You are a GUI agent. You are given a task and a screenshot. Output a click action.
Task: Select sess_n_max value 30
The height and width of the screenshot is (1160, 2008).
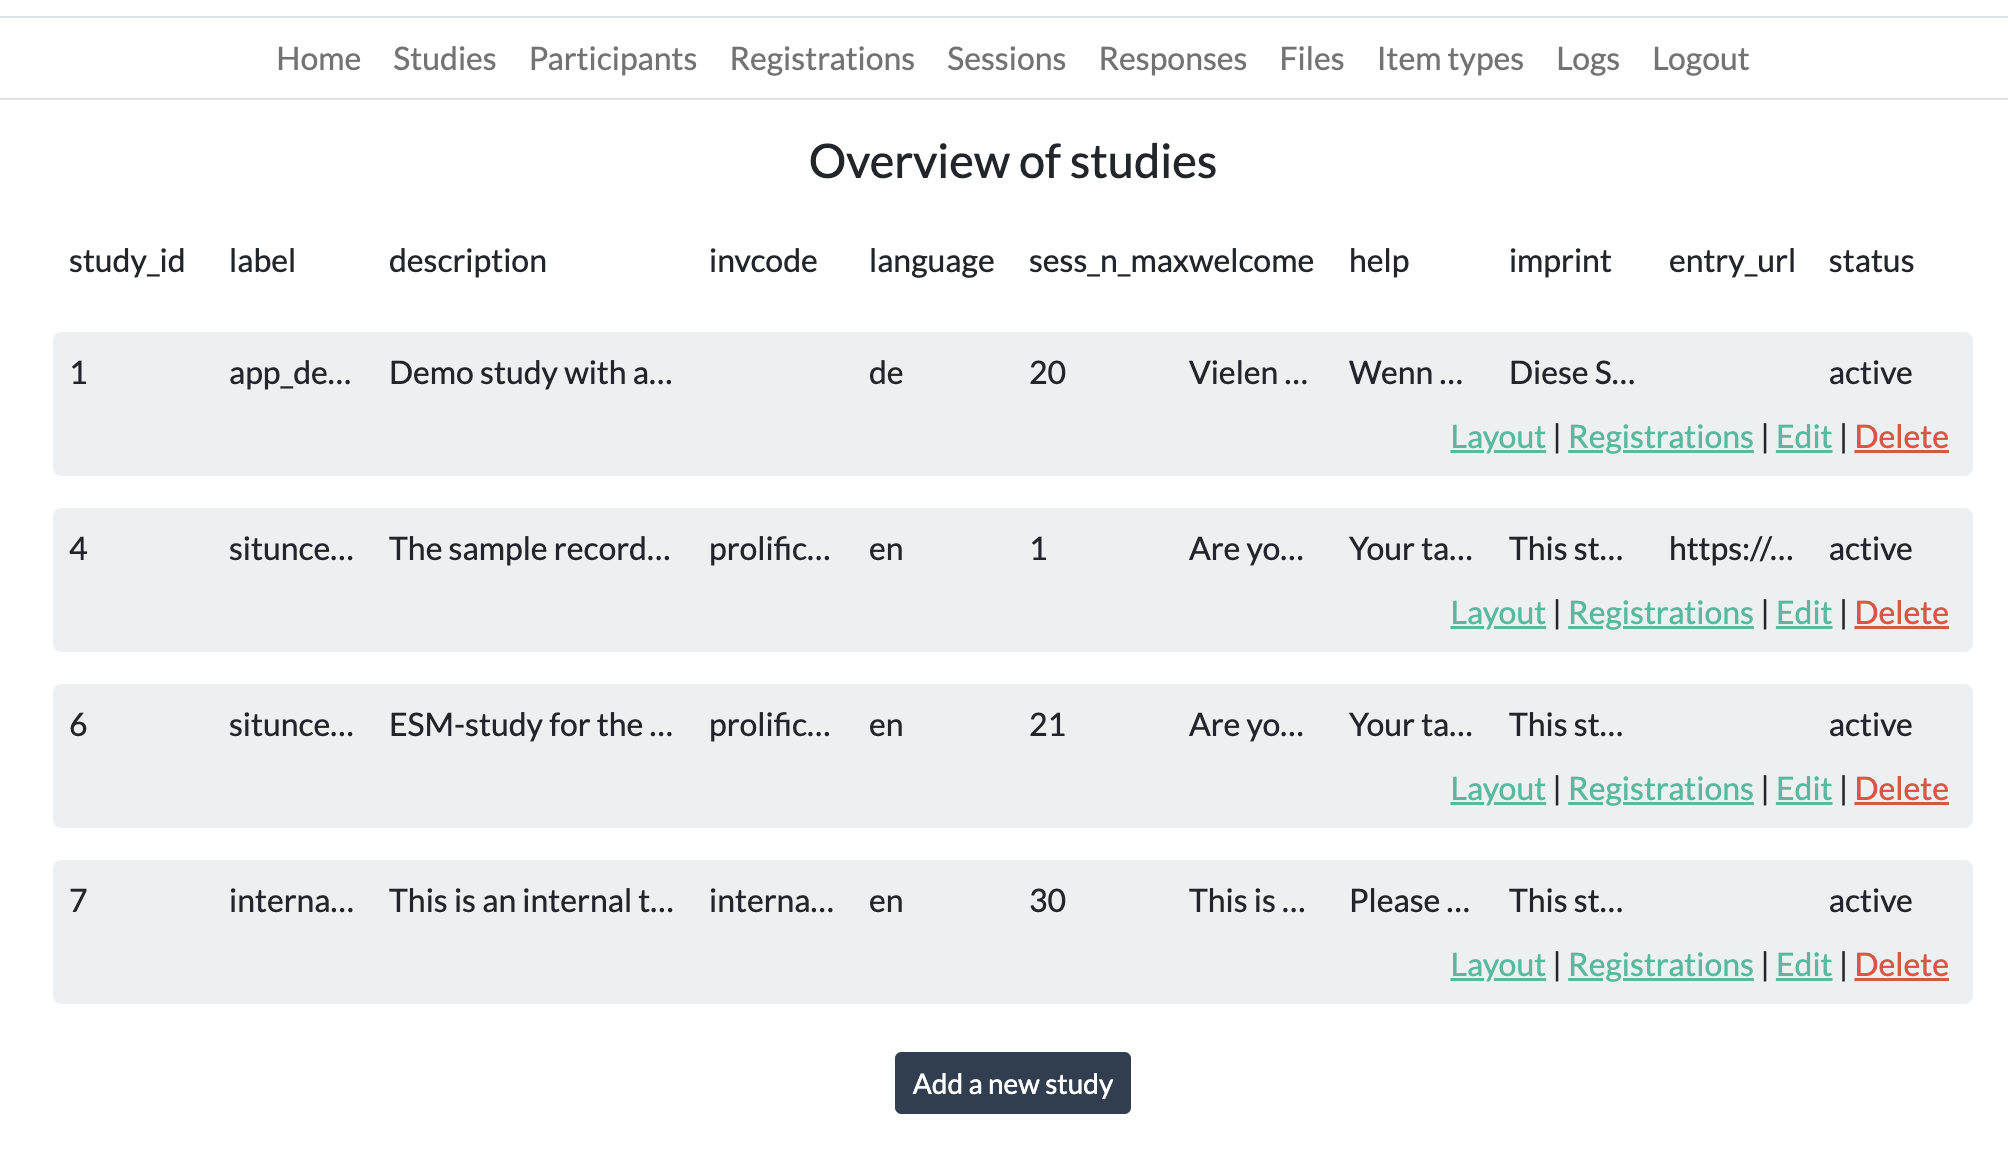1047,901
